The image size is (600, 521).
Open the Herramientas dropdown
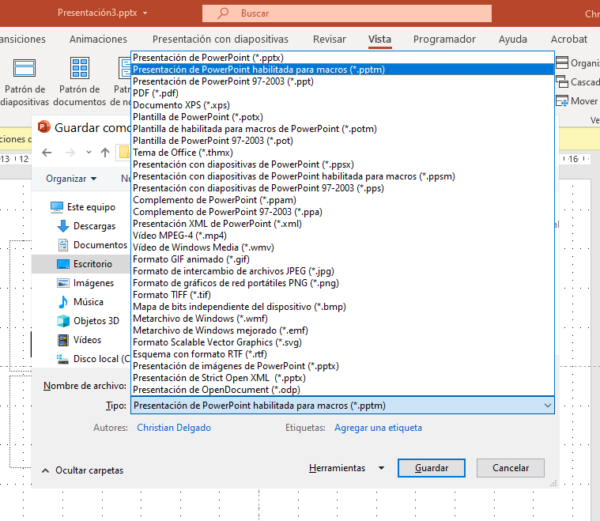[x=346, y=468]
